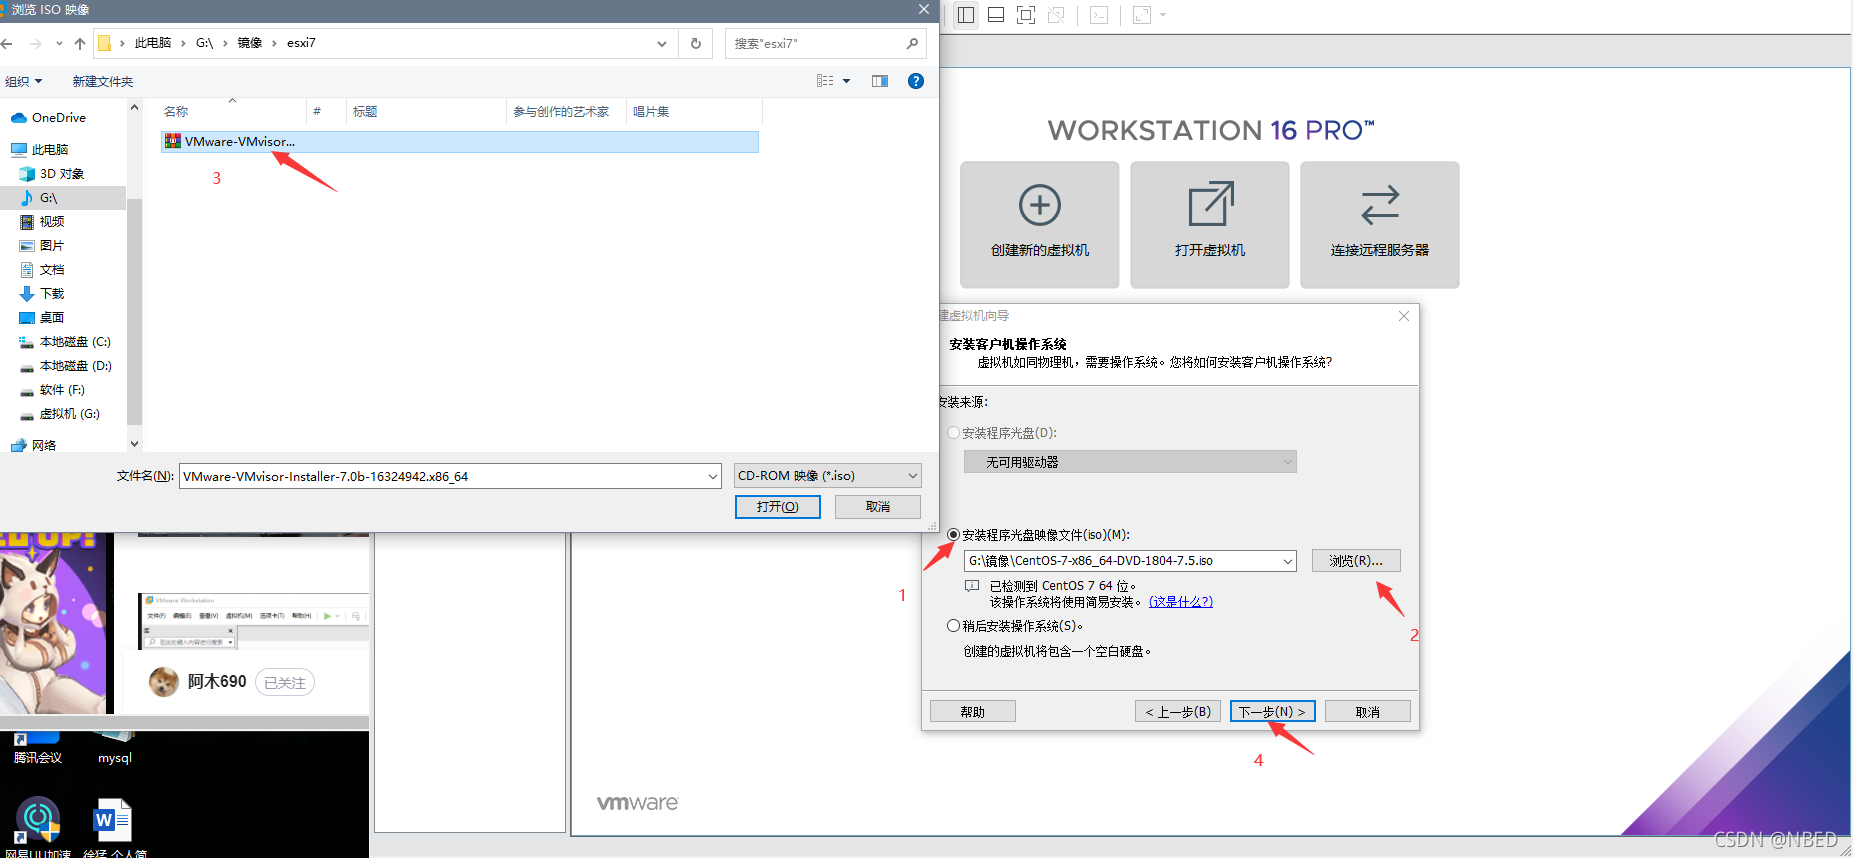
Task: Click 连接远程服务器 tile
Action: pyautogui.click(x=1380, y=225)
